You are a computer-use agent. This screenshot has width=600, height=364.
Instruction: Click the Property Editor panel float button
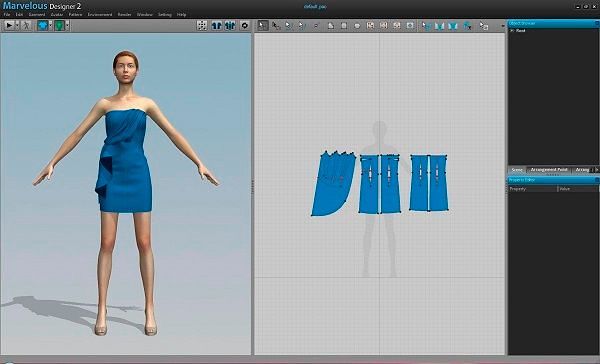tap(597, 180)
